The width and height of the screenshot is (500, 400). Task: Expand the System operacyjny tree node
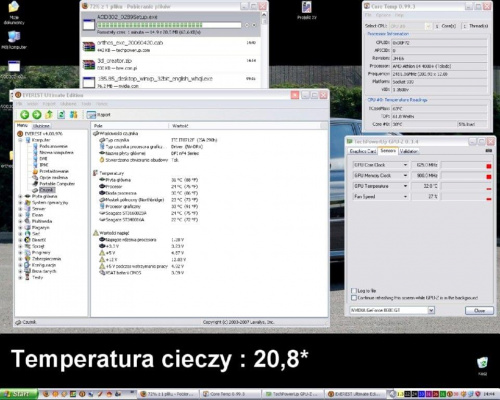pos(20,203)
